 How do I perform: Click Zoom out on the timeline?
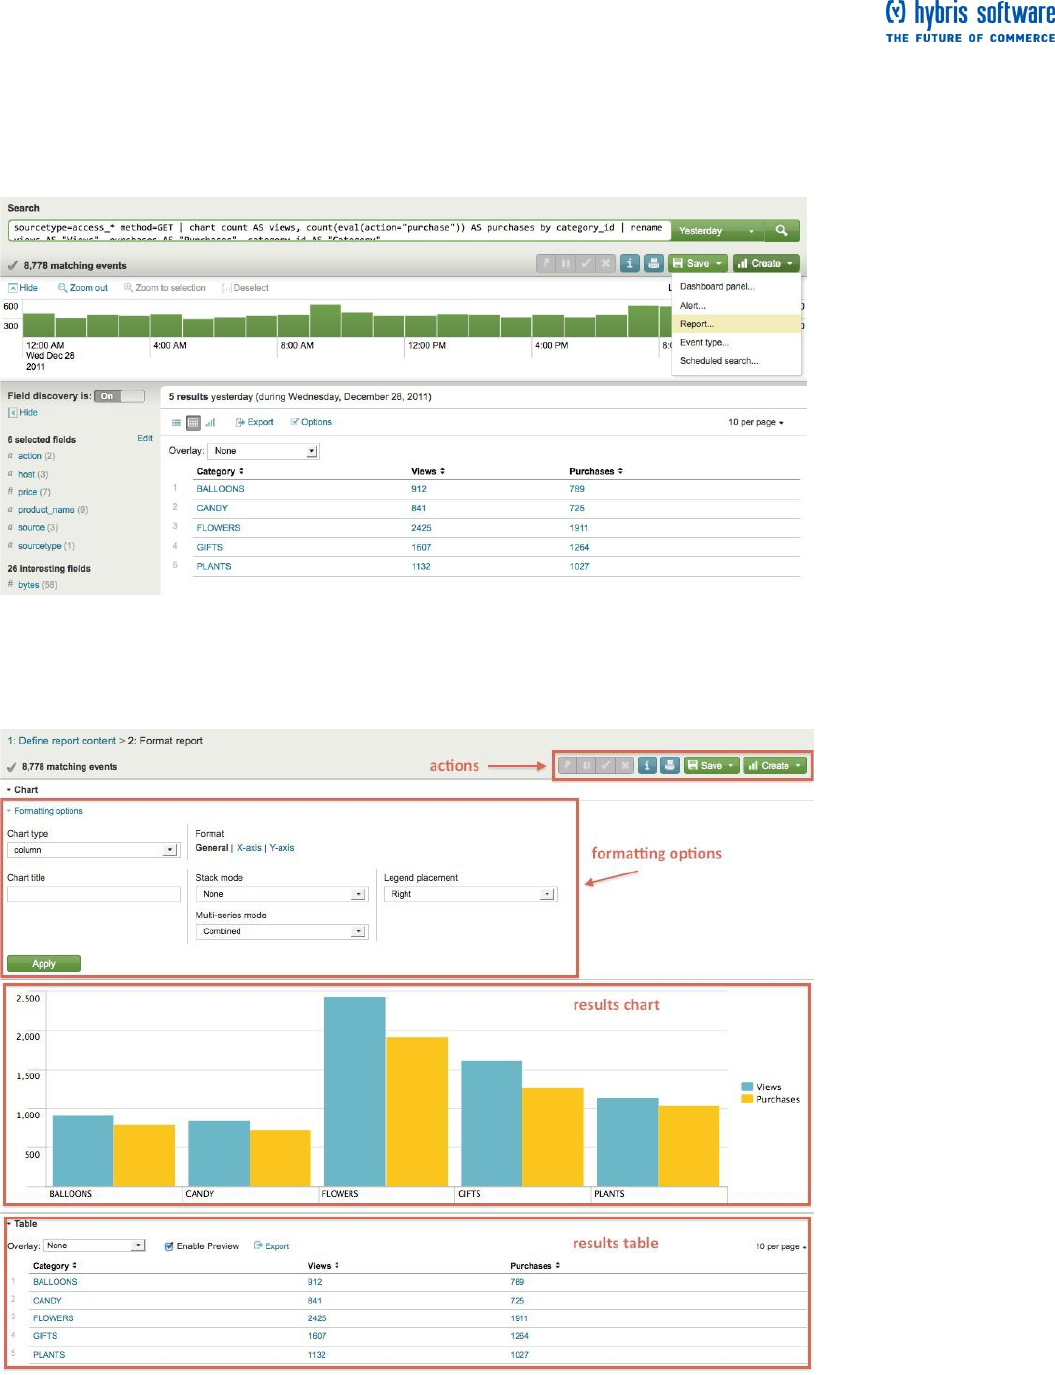pyautogui.click(x=83, y=288)
